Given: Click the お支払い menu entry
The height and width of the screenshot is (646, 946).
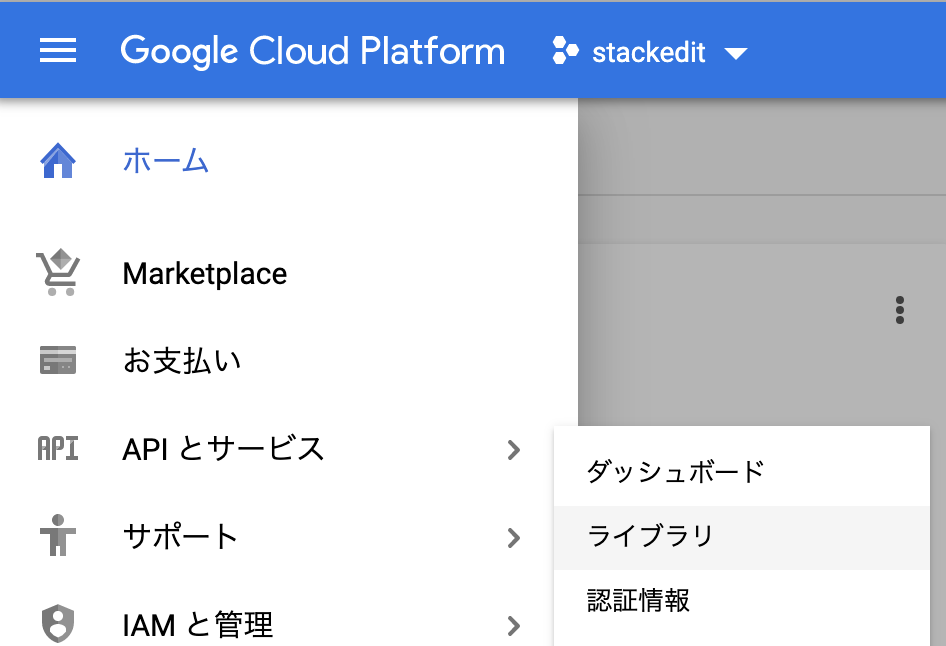Looking at the screenshot, I should [180, 360].
